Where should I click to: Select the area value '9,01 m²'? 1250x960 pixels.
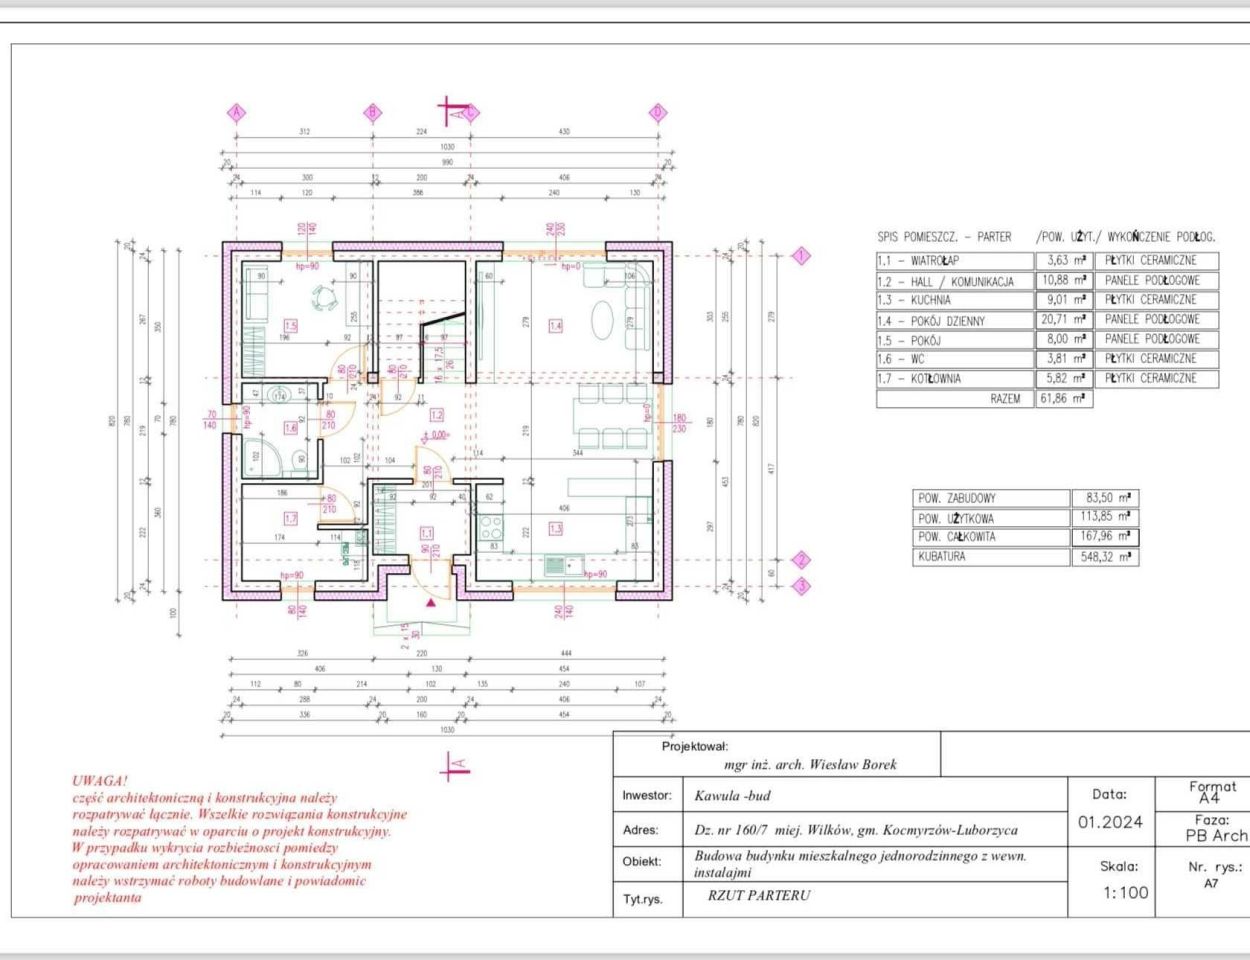[1065, 300]
